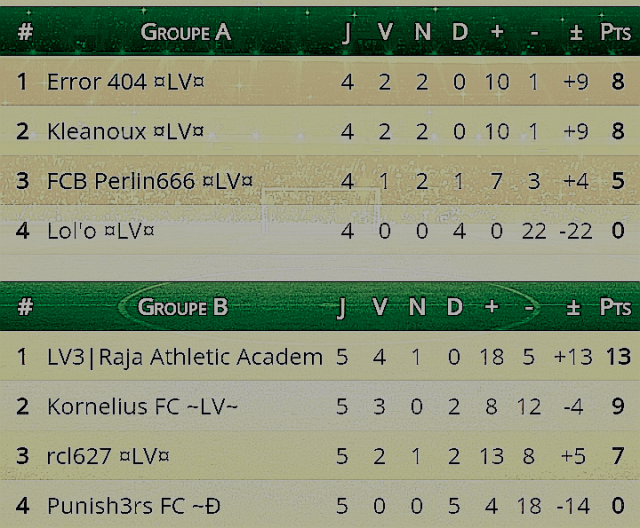
Task: Click the 13 points value for Raja Athletic
Action: click(x=618, y=357)
